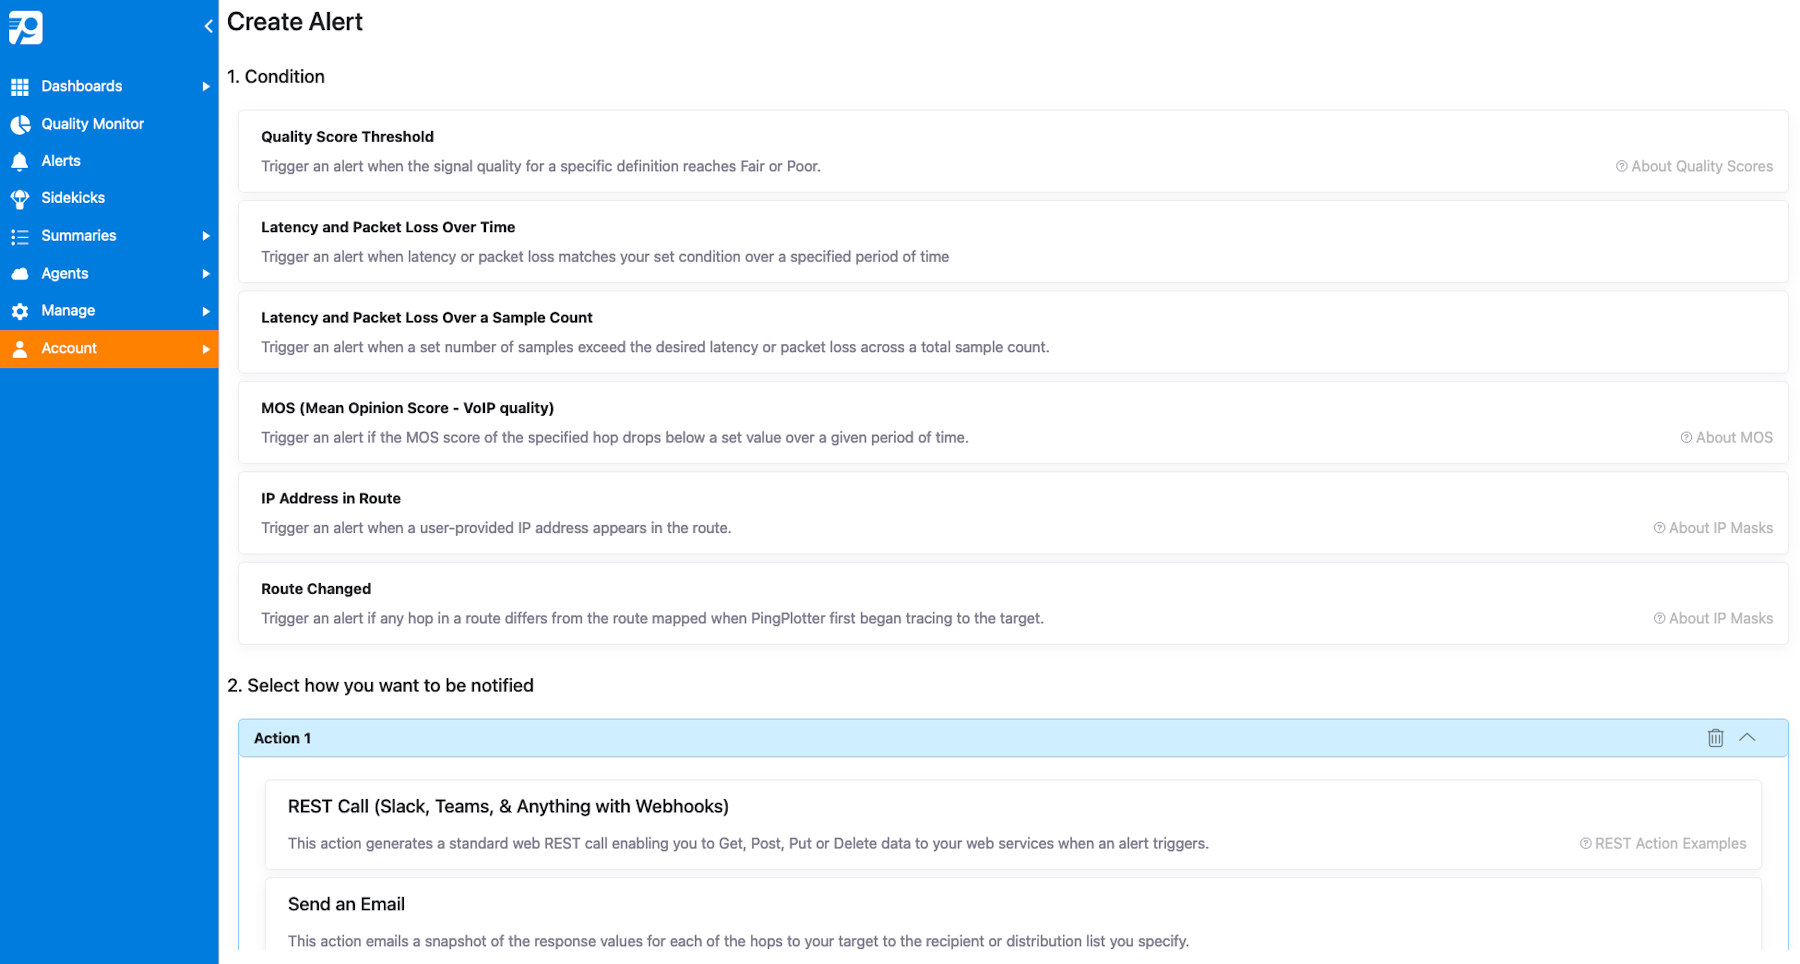Expand the Agents submenu arrow
Viewport: 1800px width, 964px height.
205,274
